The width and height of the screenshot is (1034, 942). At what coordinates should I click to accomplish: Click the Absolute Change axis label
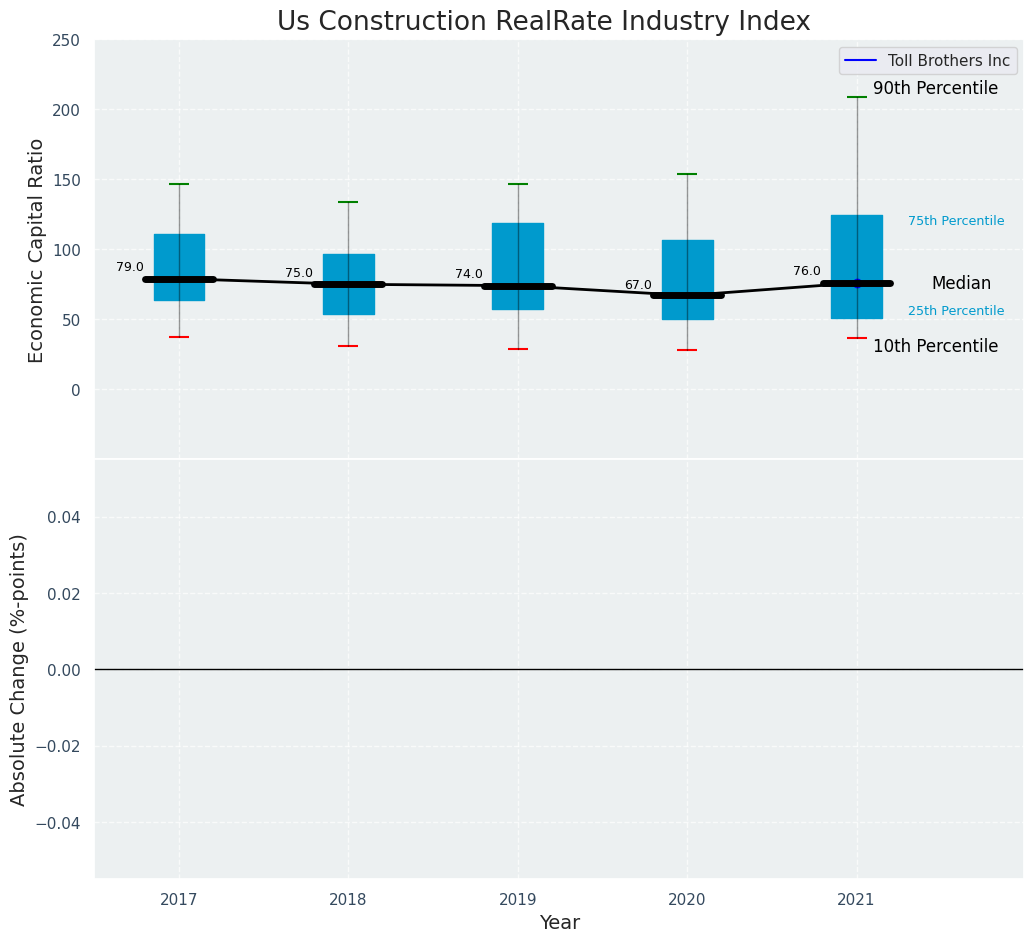(x=18, y=670)
